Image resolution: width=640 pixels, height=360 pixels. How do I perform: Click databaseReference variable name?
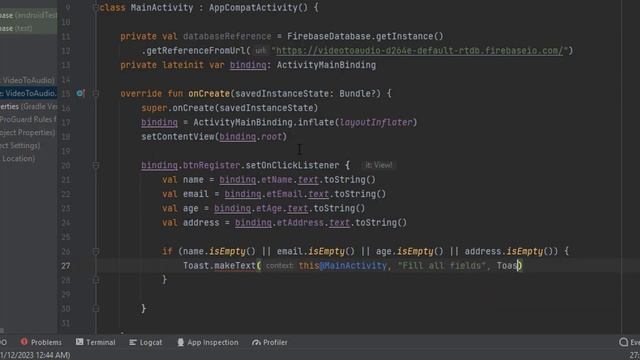tap(227, 36)
